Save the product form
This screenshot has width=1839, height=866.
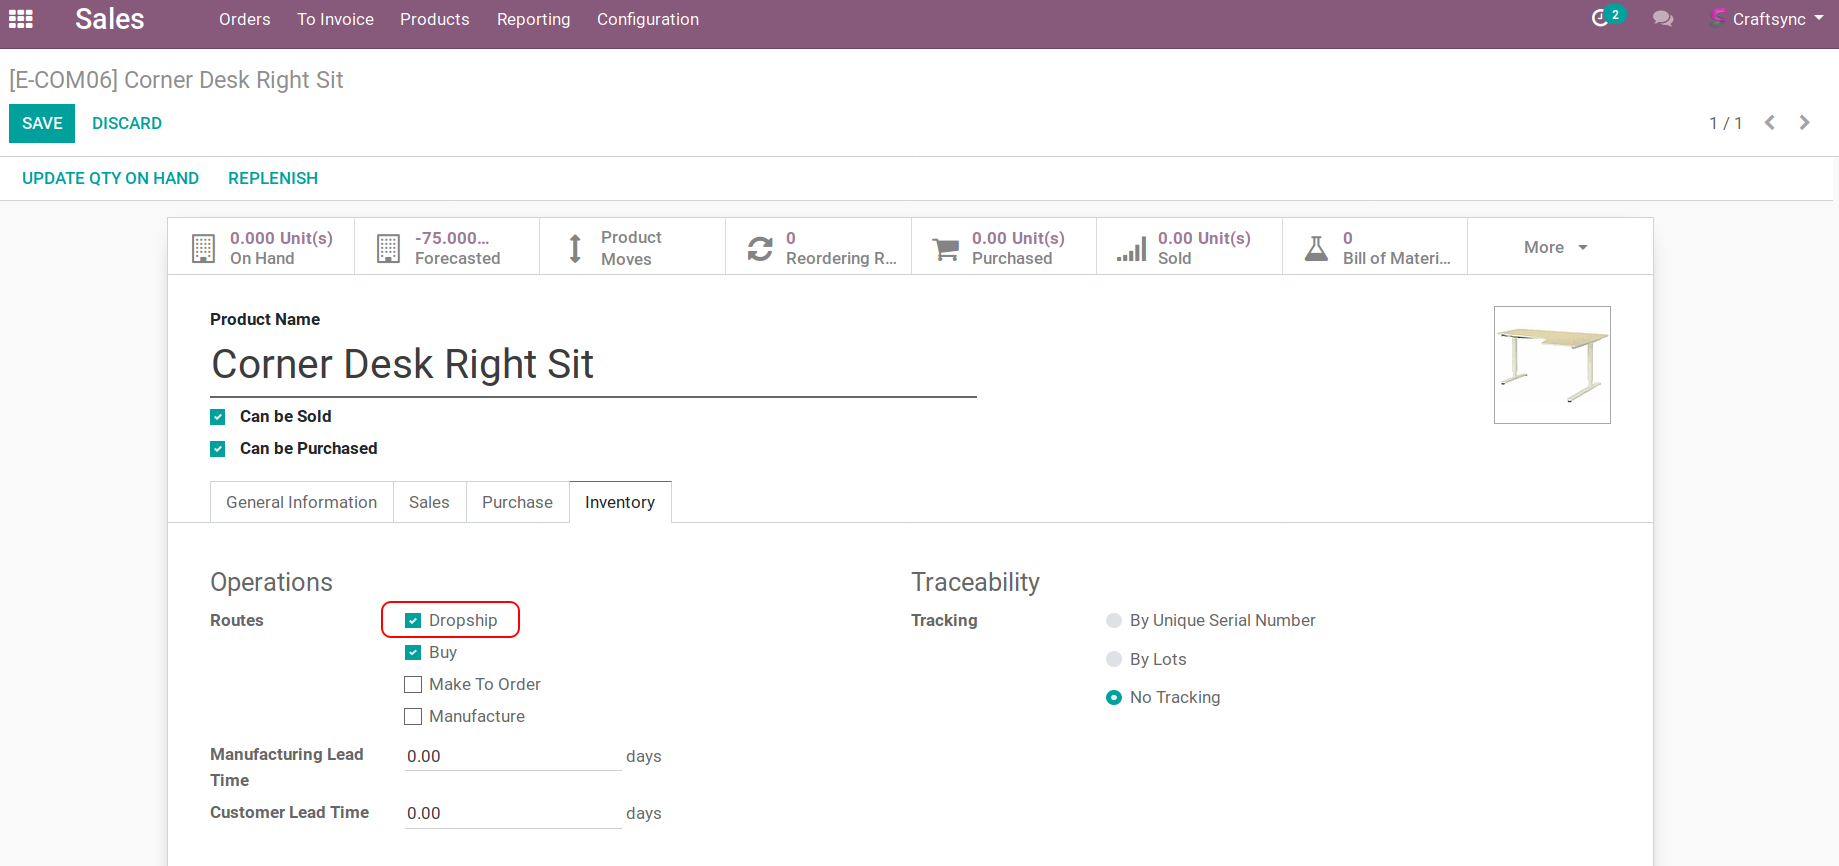pyautogui.click(x=42, y=123)
